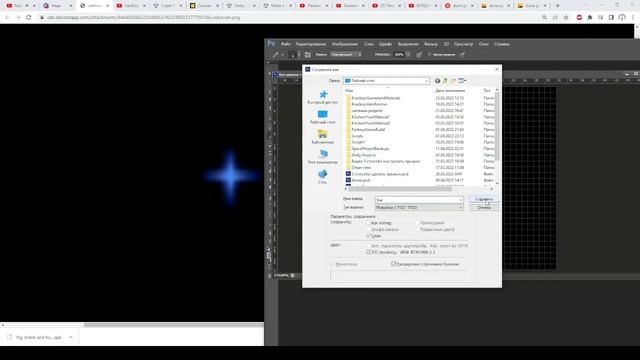640x360 pixels.
Task: Click the back arrow in save dialog toolbar
Action: tap(438, 81)
